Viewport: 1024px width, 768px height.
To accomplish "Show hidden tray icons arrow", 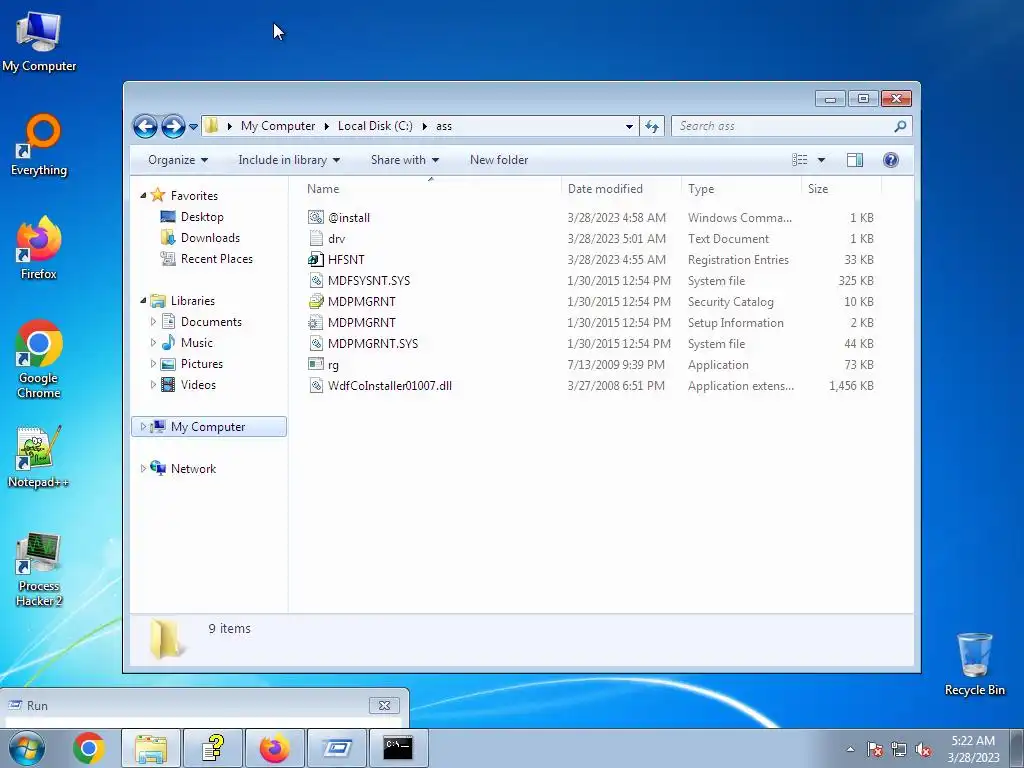I will [x=850, y=749].
